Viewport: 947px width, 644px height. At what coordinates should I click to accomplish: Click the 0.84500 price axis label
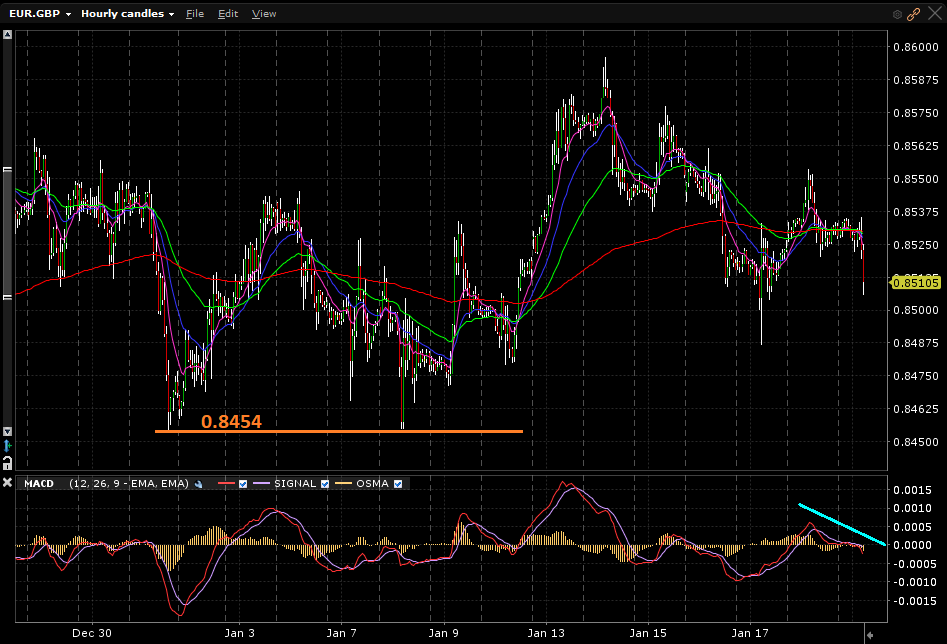tap(916, 442)
